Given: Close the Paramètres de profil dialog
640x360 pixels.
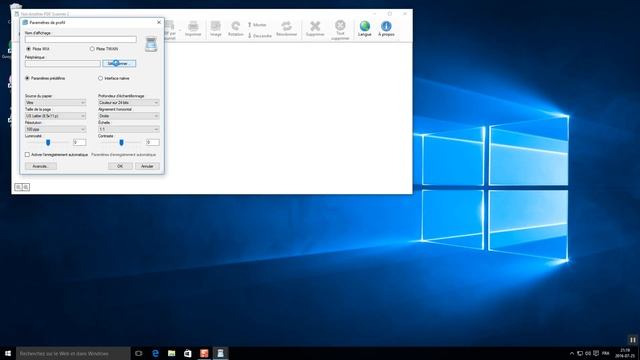Looking at the screenshot, I should pos(159,22).
